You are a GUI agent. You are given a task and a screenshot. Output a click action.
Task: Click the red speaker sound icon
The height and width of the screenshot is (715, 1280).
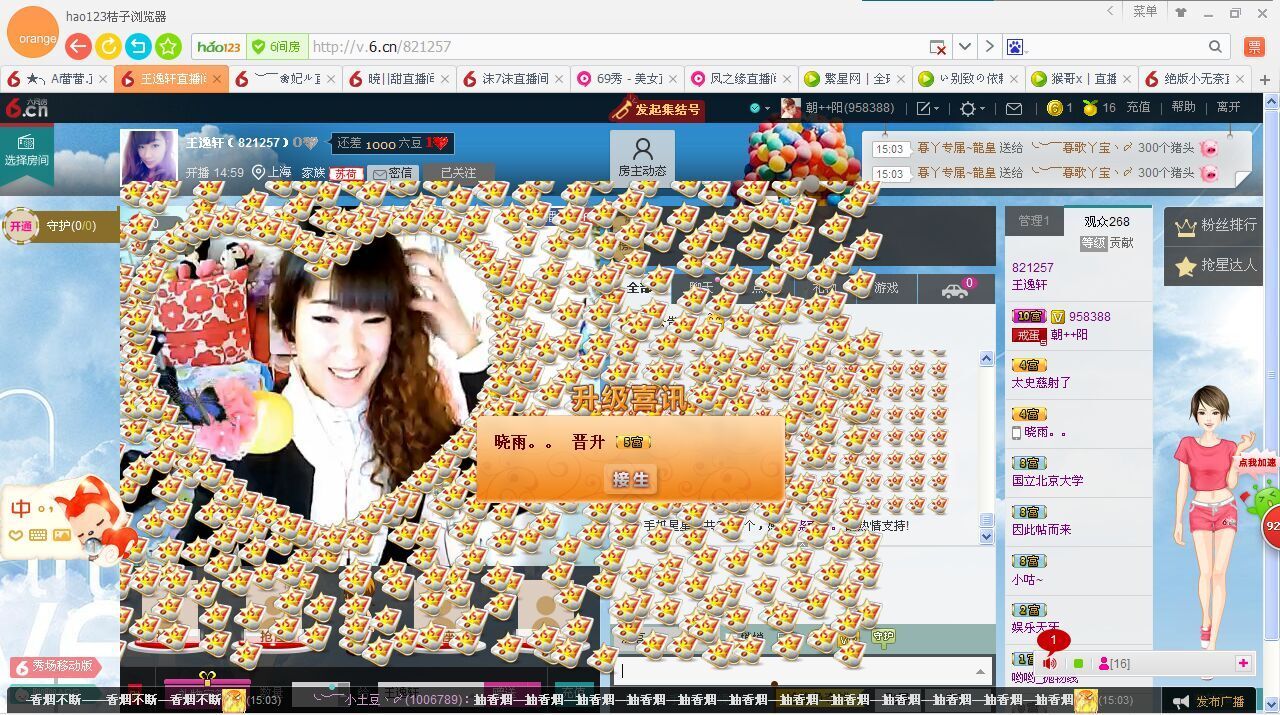click(x=1049, y=664)
